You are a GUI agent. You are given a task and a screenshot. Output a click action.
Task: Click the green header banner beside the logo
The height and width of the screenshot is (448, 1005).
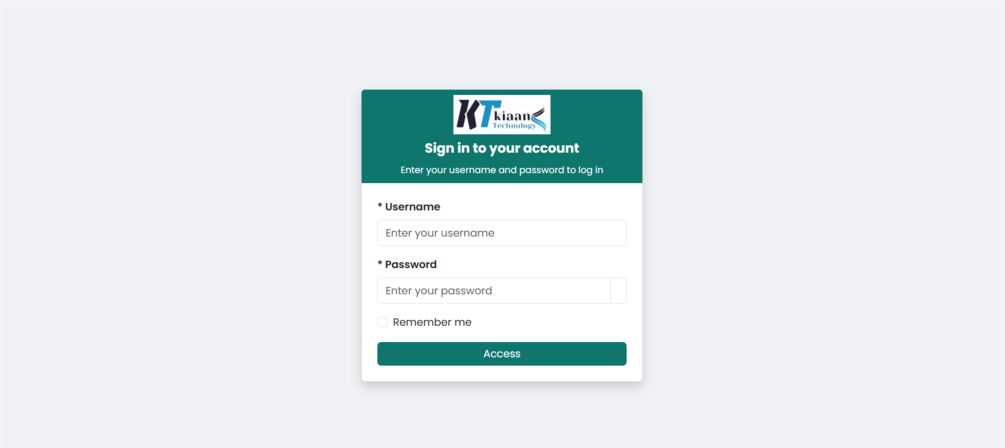[x=596, y=114]
